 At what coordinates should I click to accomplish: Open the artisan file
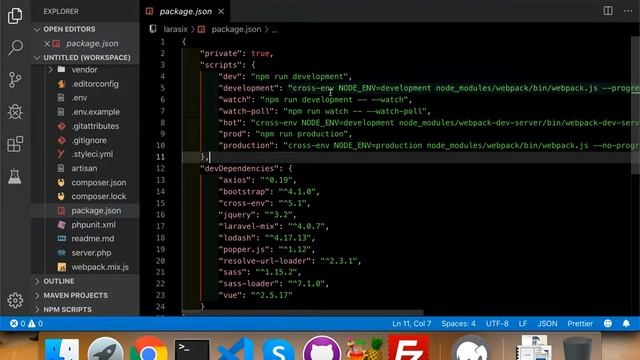click(x=84, y=168)
